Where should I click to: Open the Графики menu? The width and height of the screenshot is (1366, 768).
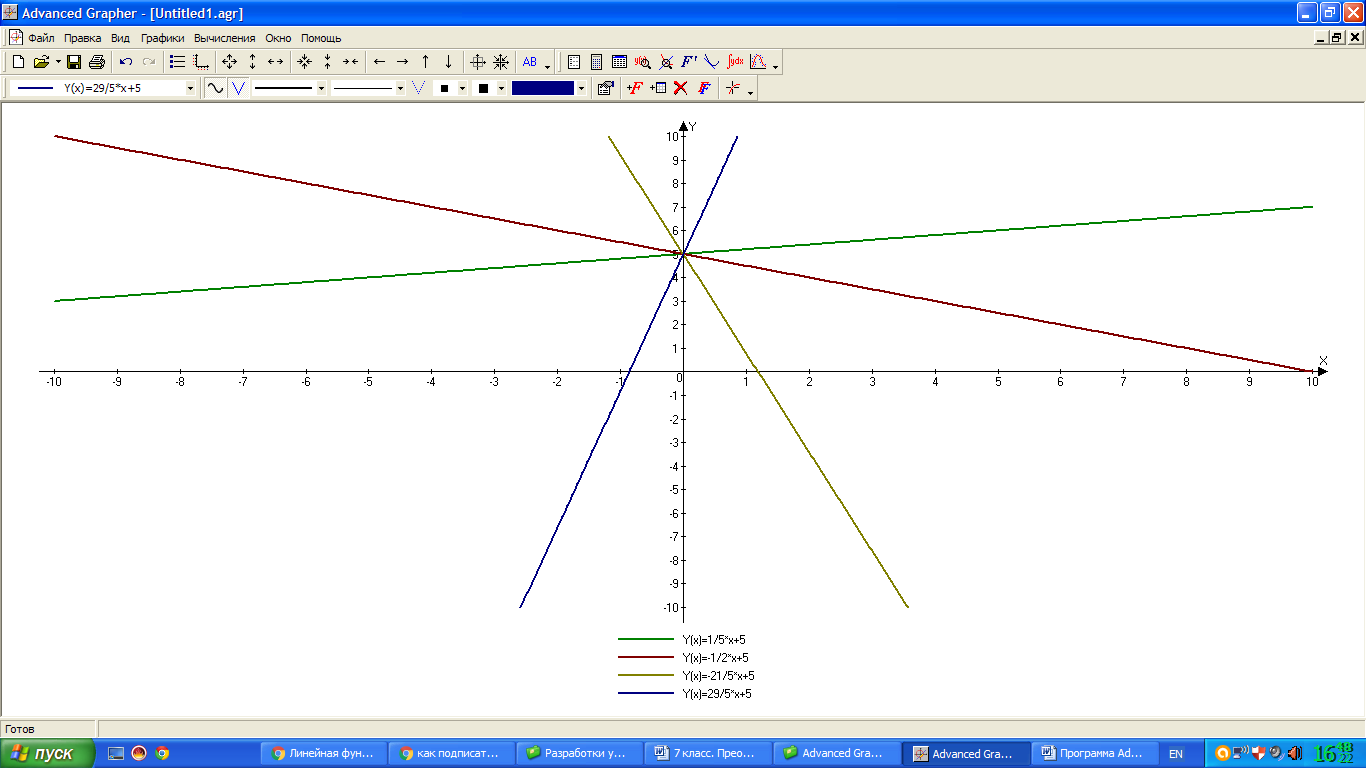pos(163,38)
